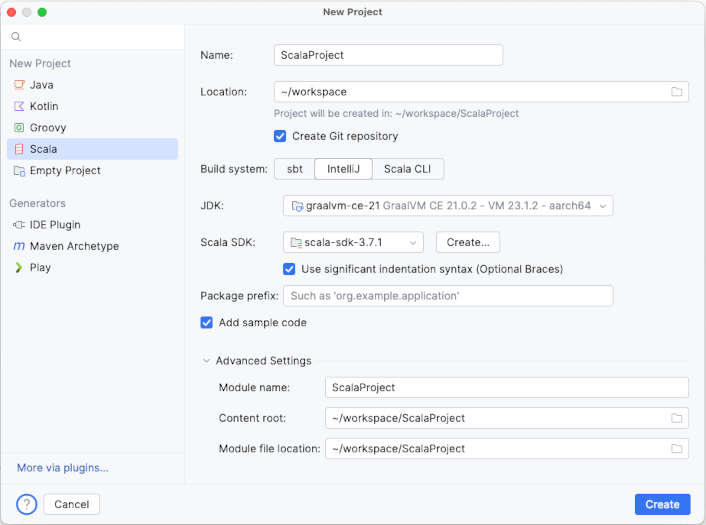Select Maven Archetype generator
This screenshot has width=706, height=525.
(x=92, y=246)
